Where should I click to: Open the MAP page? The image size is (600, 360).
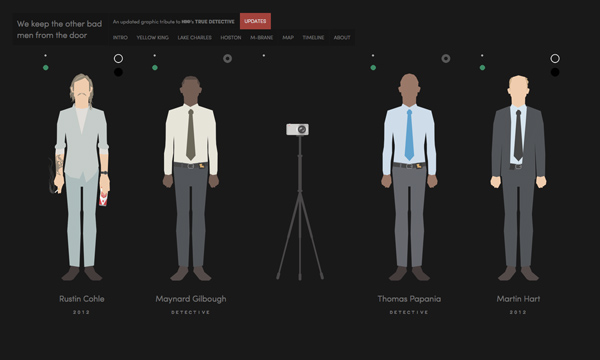click(x=288, y=37)
